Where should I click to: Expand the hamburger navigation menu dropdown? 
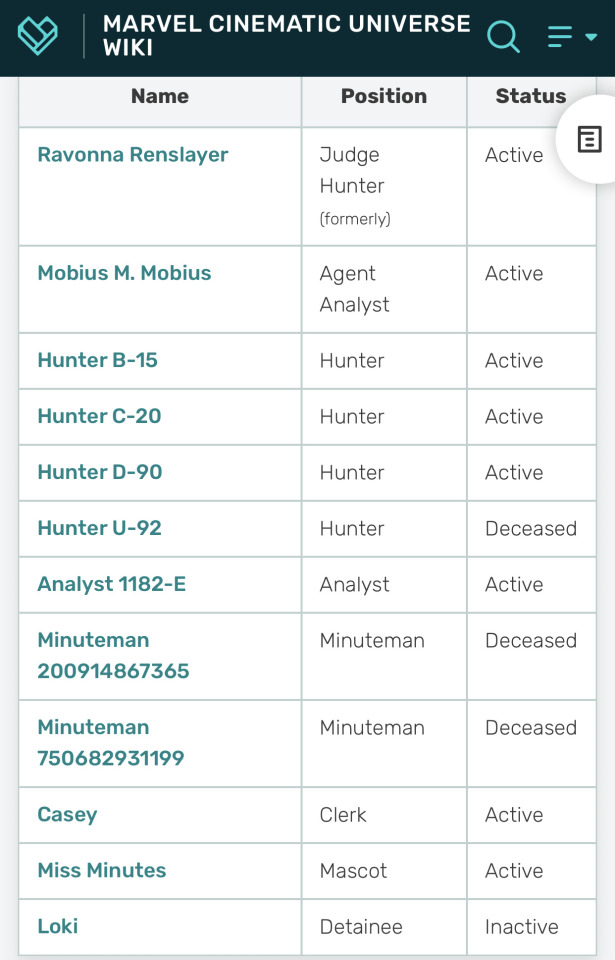pos(572,37)
